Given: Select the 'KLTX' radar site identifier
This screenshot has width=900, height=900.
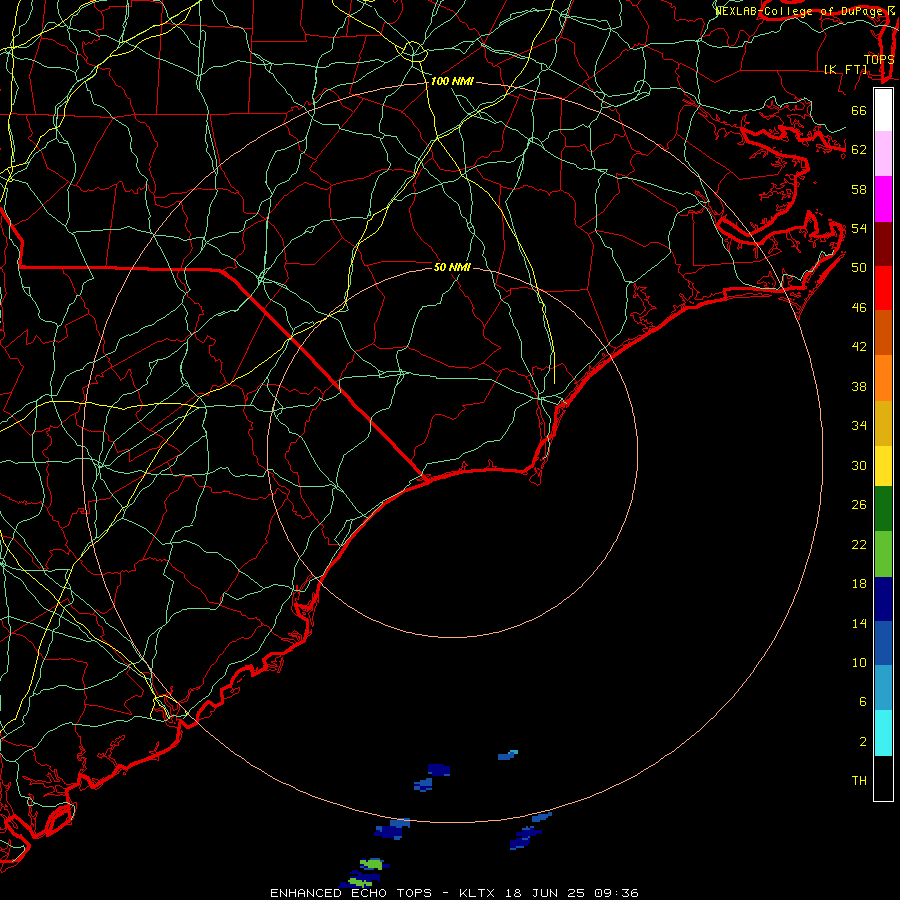Looking at the screenshot, I should pos(478,893).
